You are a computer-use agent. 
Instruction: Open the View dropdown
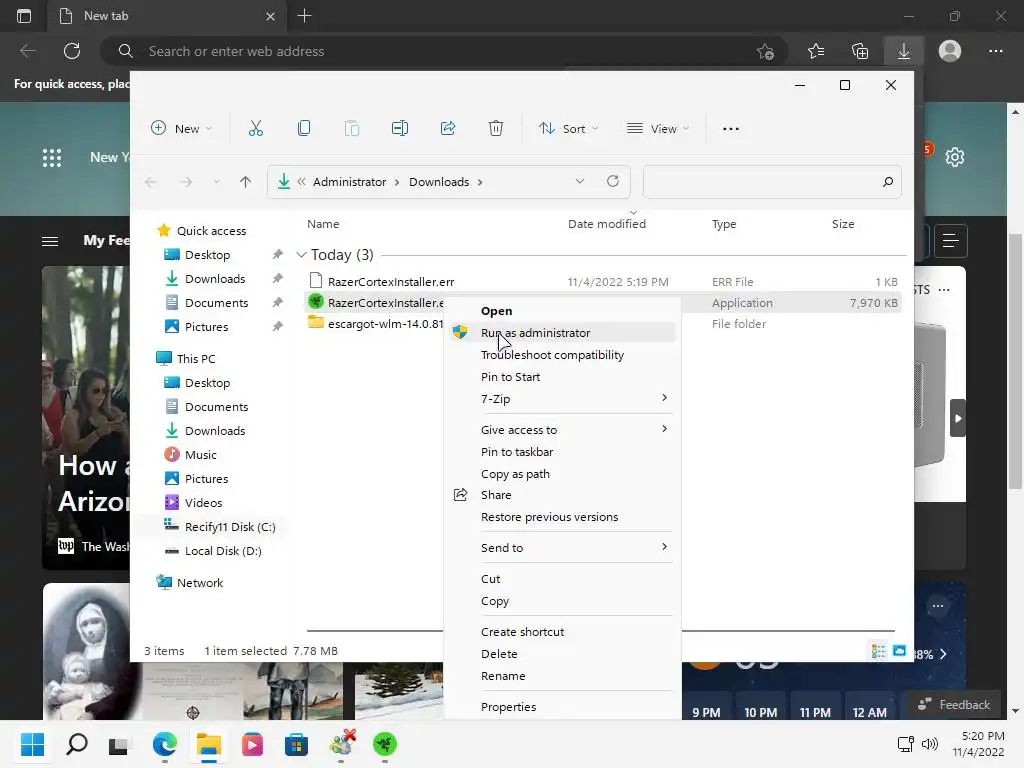pos(658,129)
